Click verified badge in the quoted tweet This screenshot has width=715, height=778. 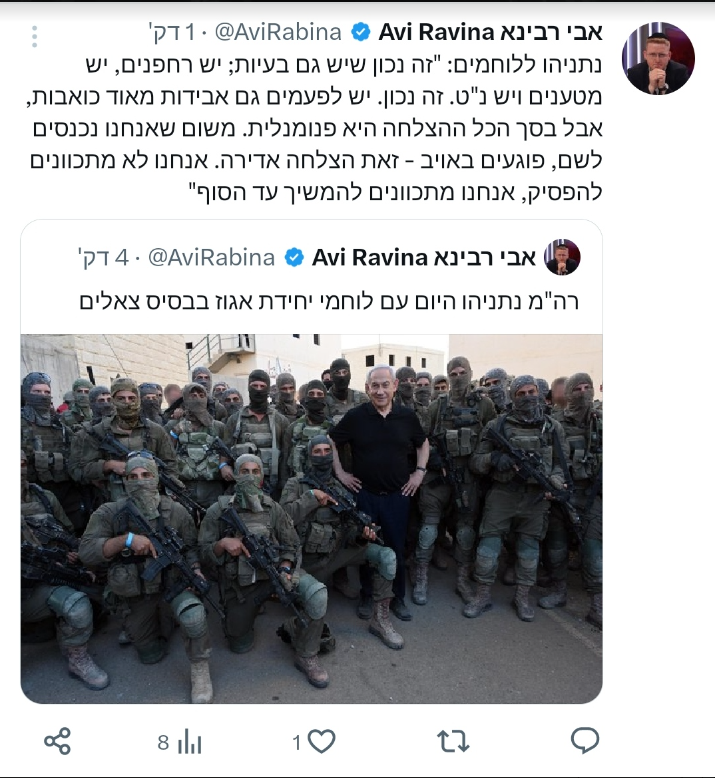(294, 258)
